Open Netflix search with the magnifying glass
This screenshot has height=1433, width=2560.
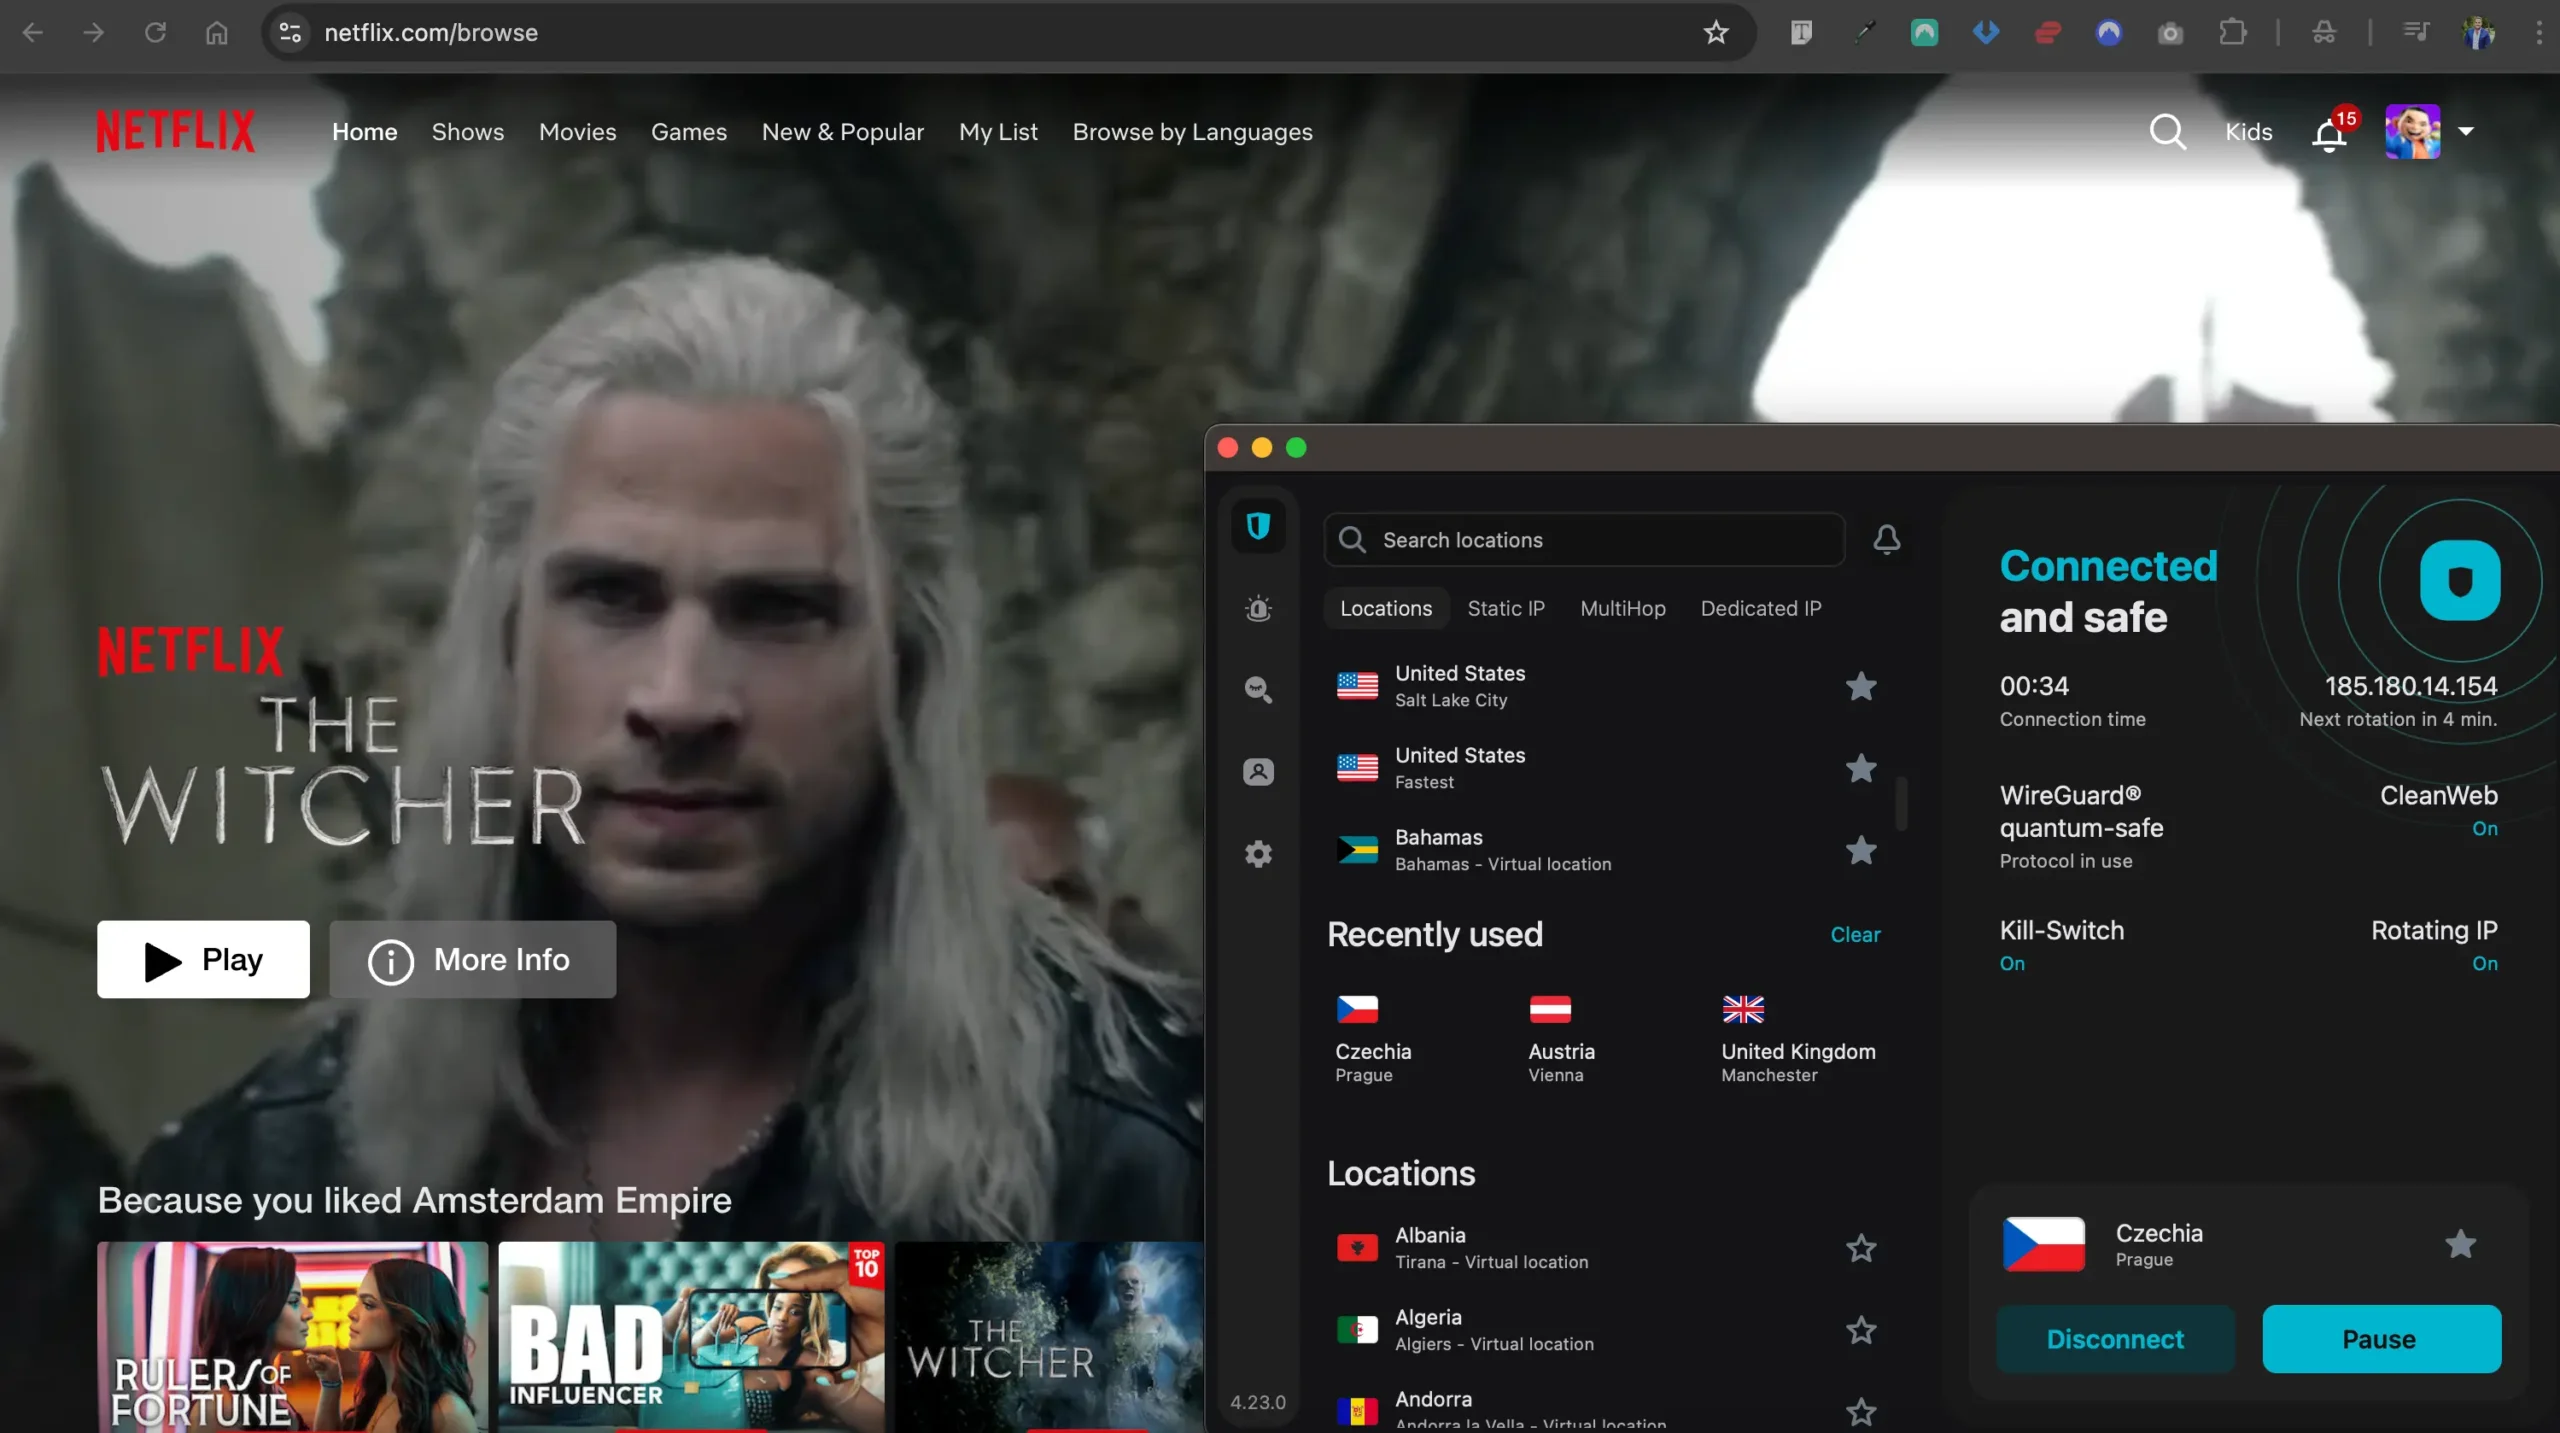[2167, 131]
